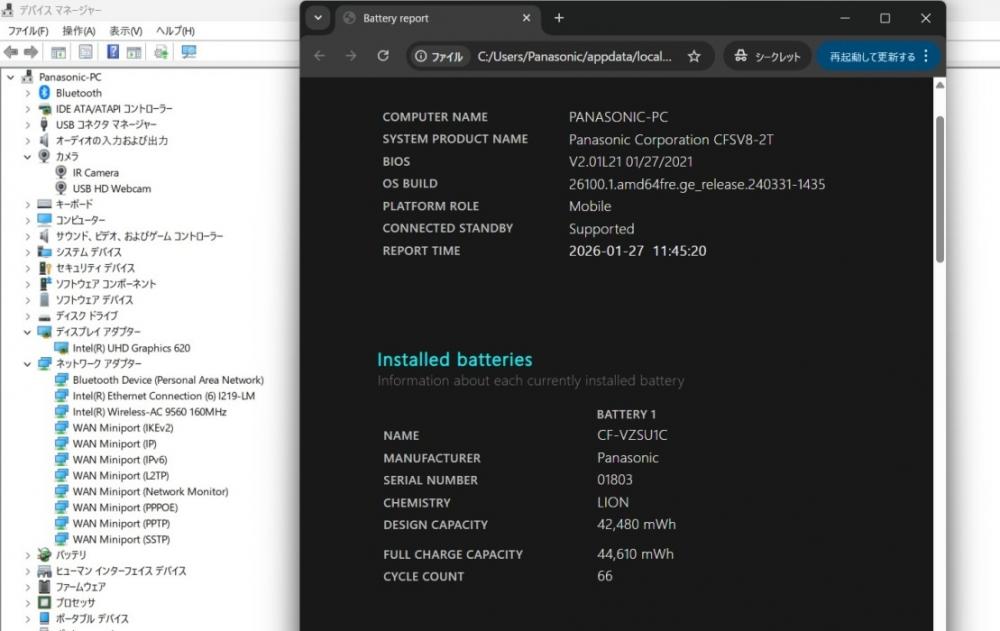The width and height of the screenshot is (1000, 631).
Task: Expand the バッテリ category
Action: point(27,555)
